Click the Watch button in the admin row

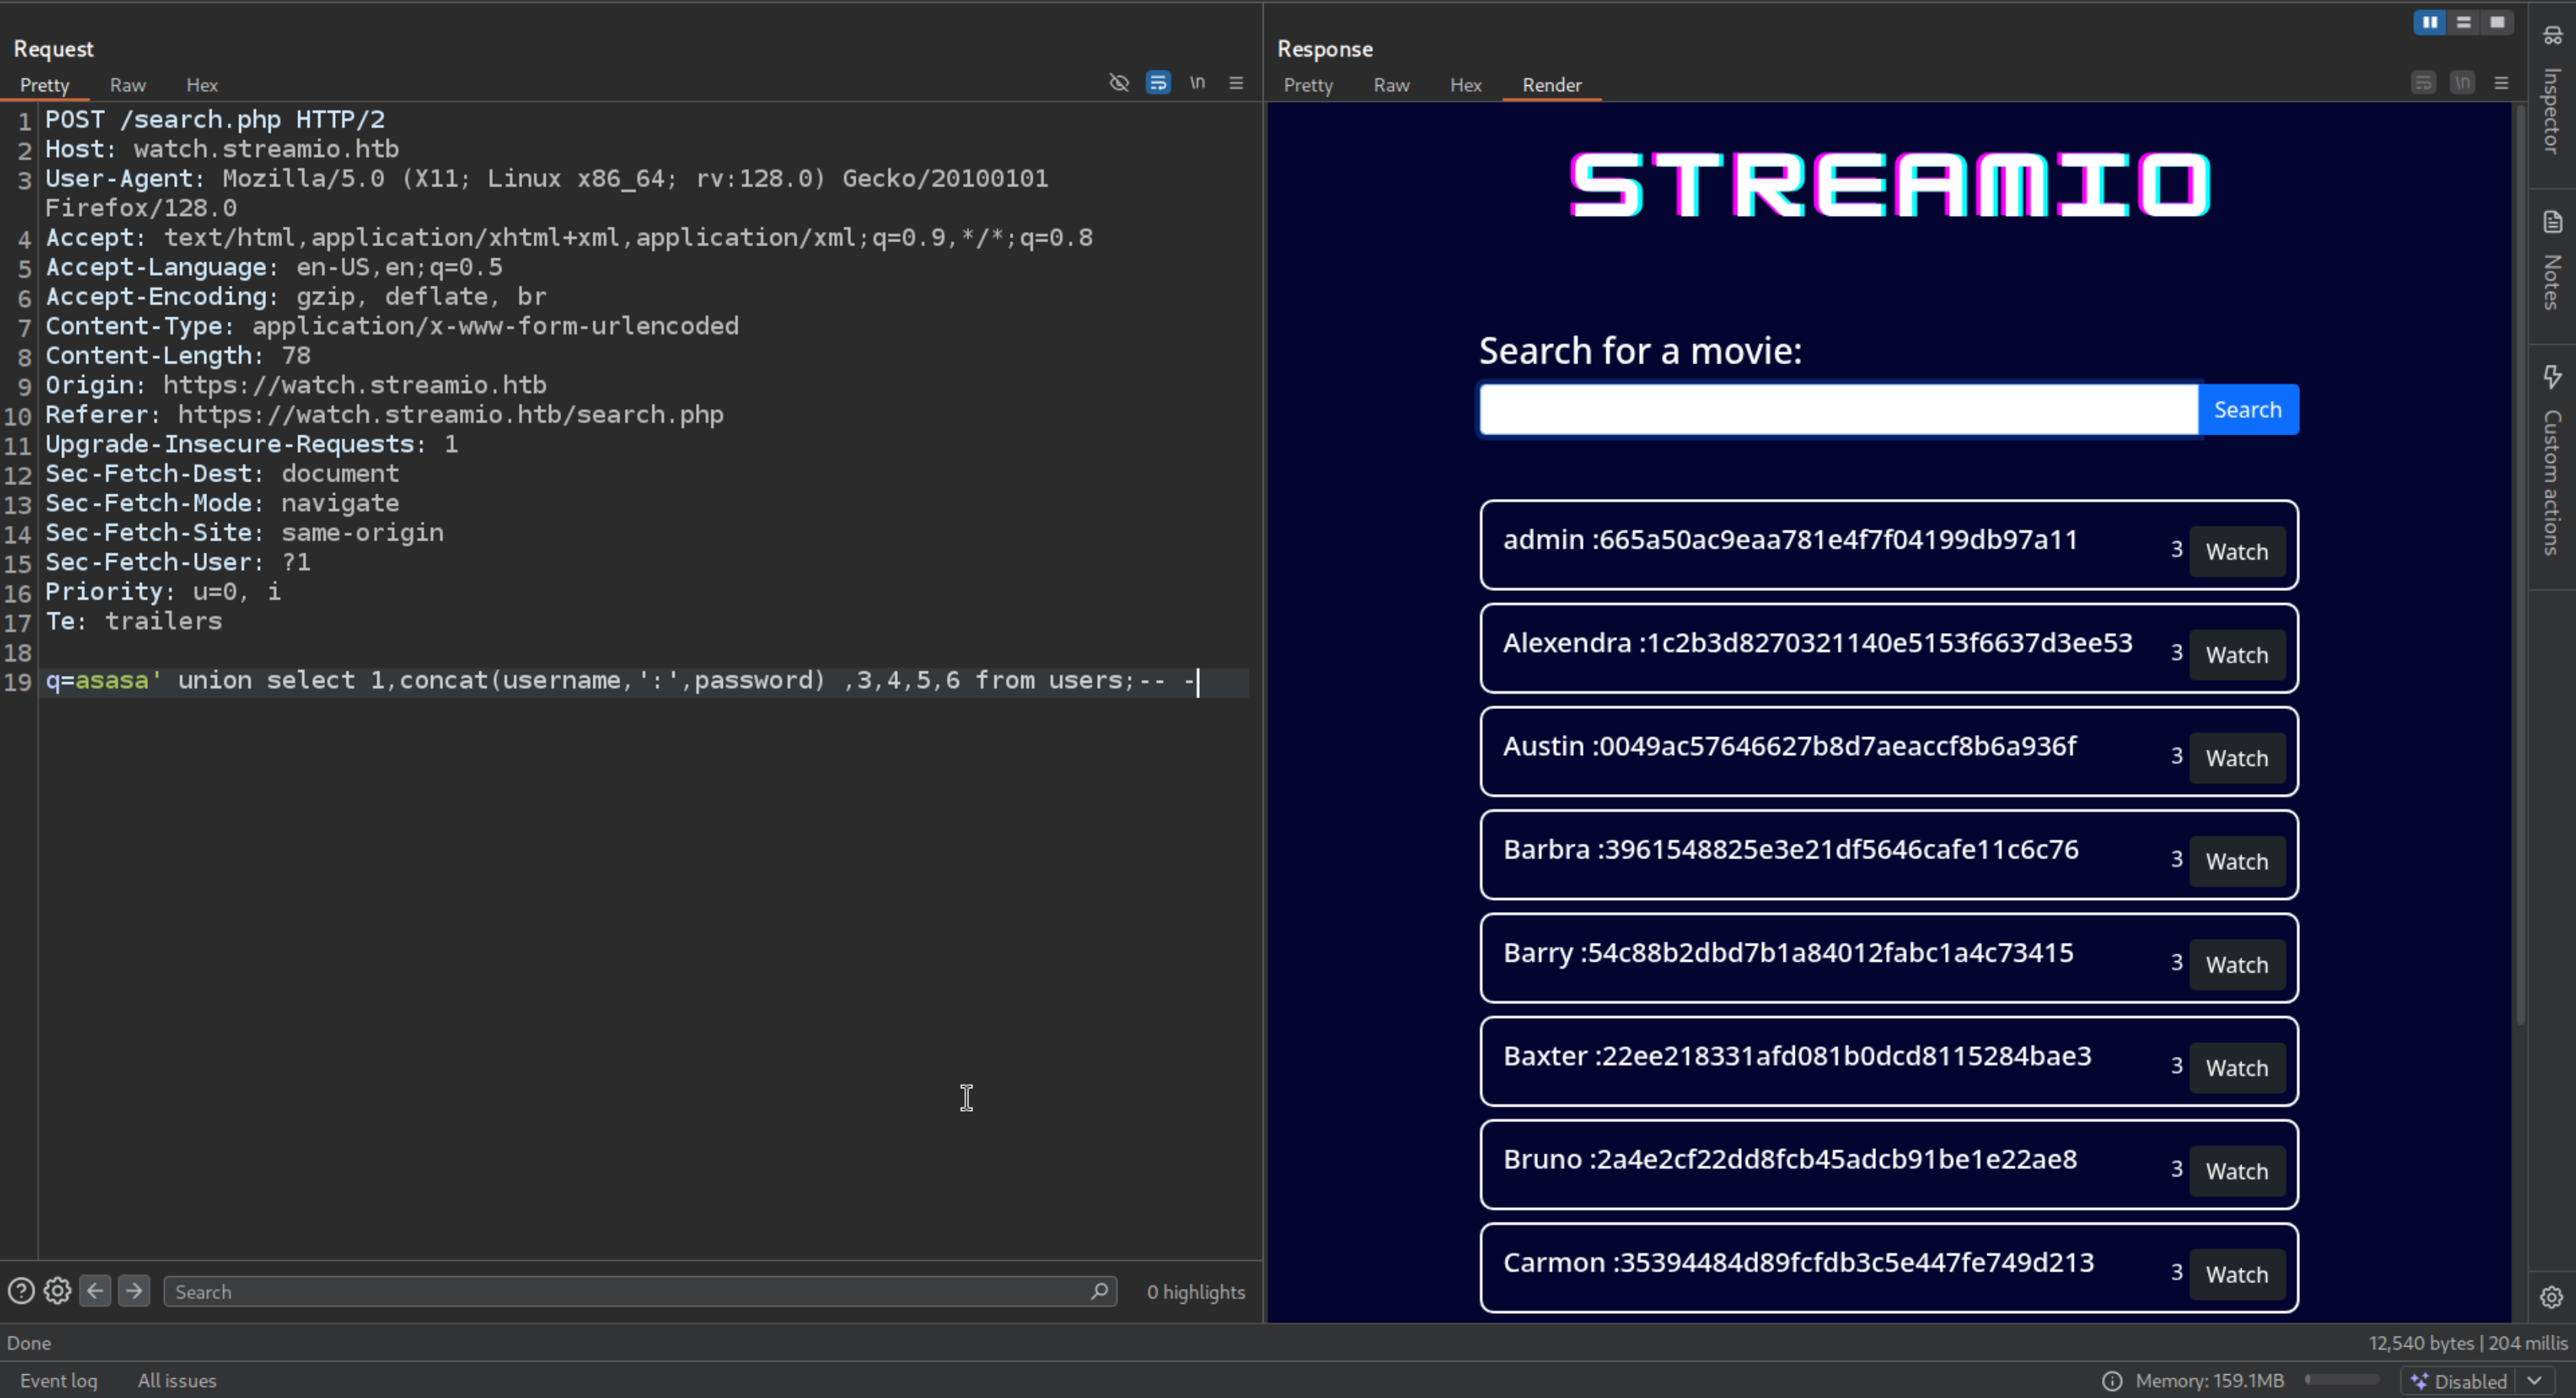click(x=2236, y=552)
